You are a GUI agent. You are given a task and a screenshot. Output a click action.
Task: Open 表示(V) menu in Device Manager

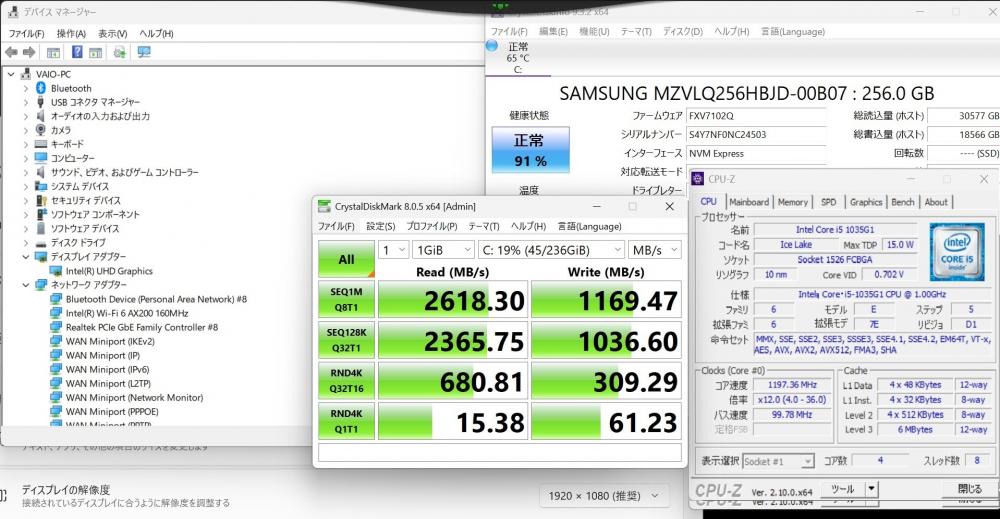pos(113,33)
